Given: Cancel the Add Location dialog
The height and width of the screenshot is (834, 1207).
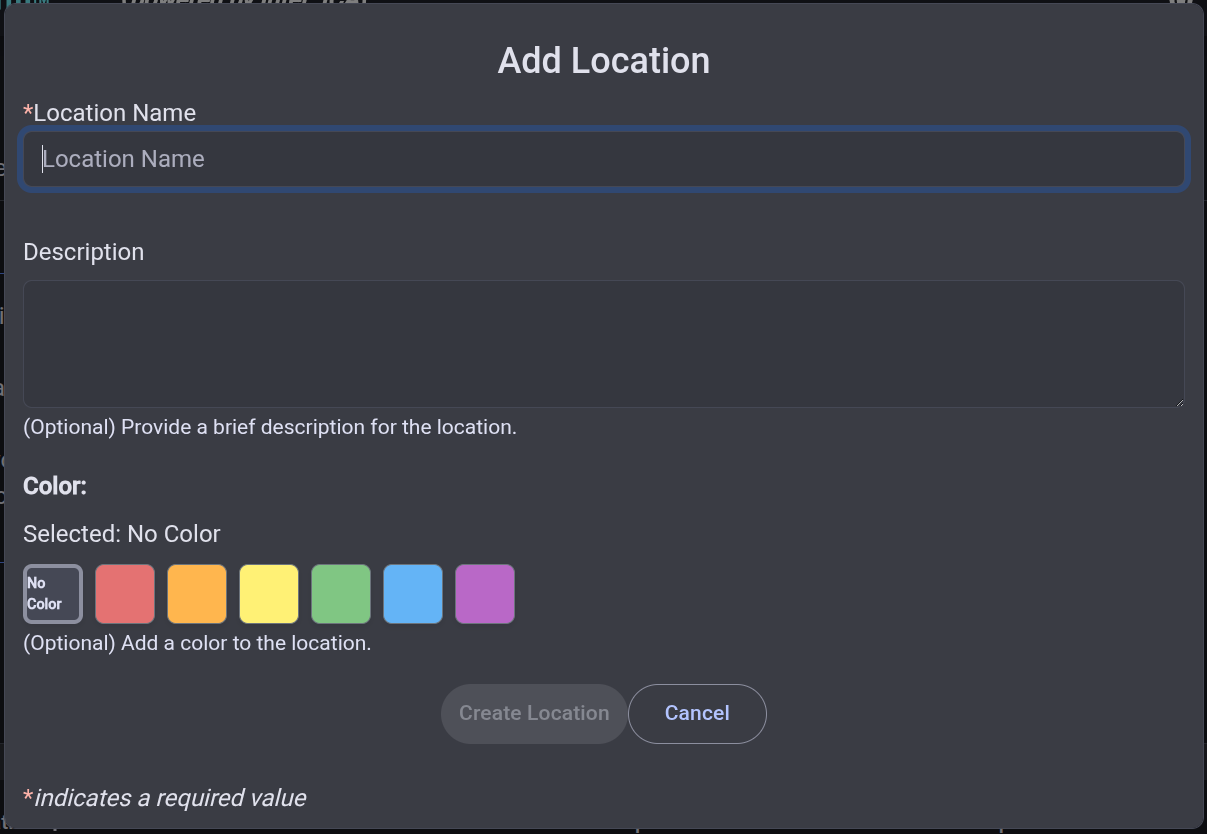Looking at the screenshot, I should (697, 714).
